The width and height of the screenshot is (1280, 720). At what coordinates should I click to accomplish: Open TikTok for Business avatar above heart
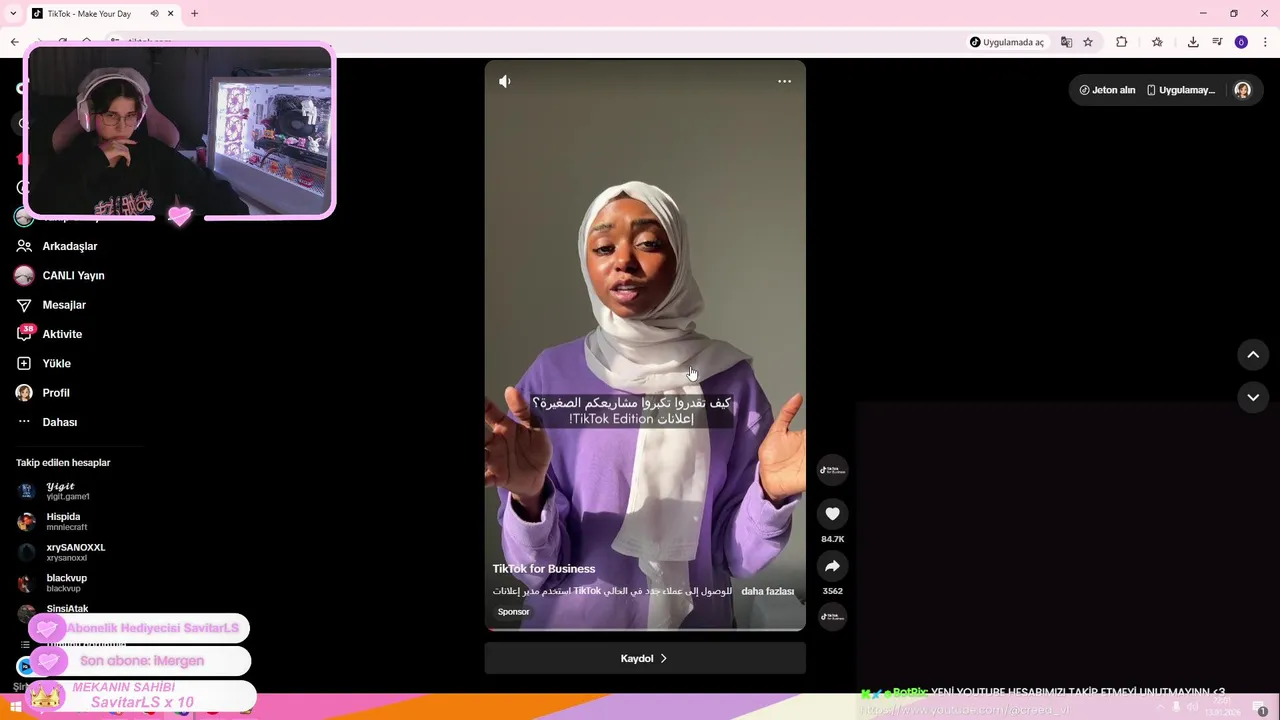click(832, 470)
